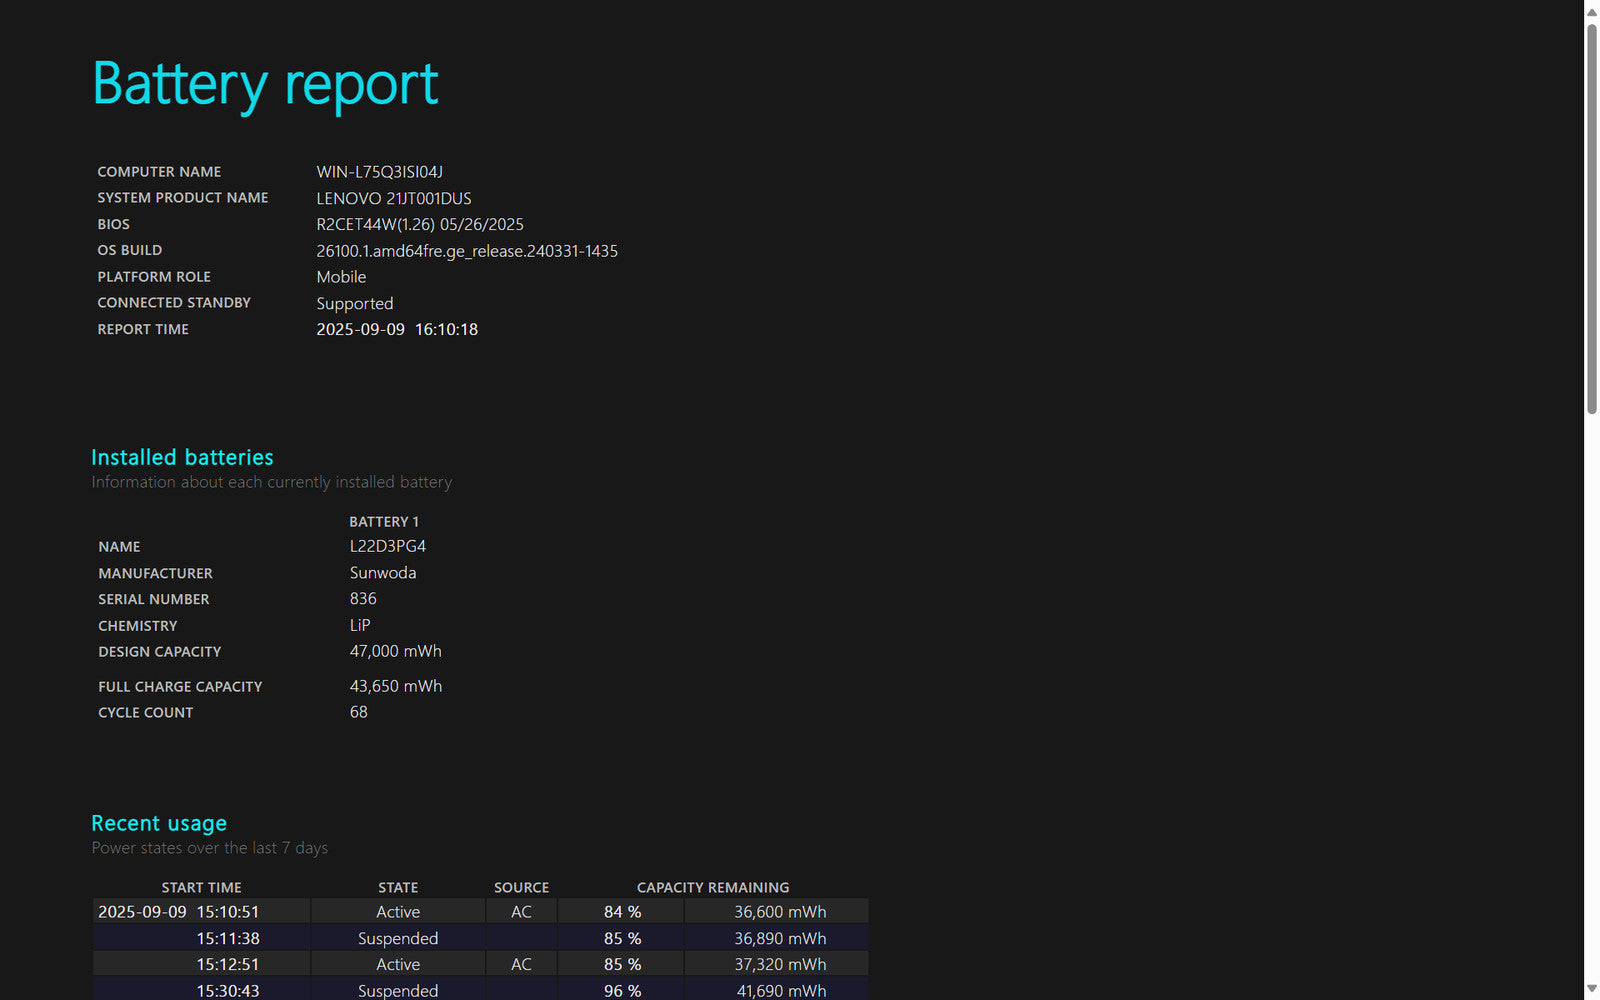
Task: Click the Installed batteries heading
Action: click(x=182, y=457)
